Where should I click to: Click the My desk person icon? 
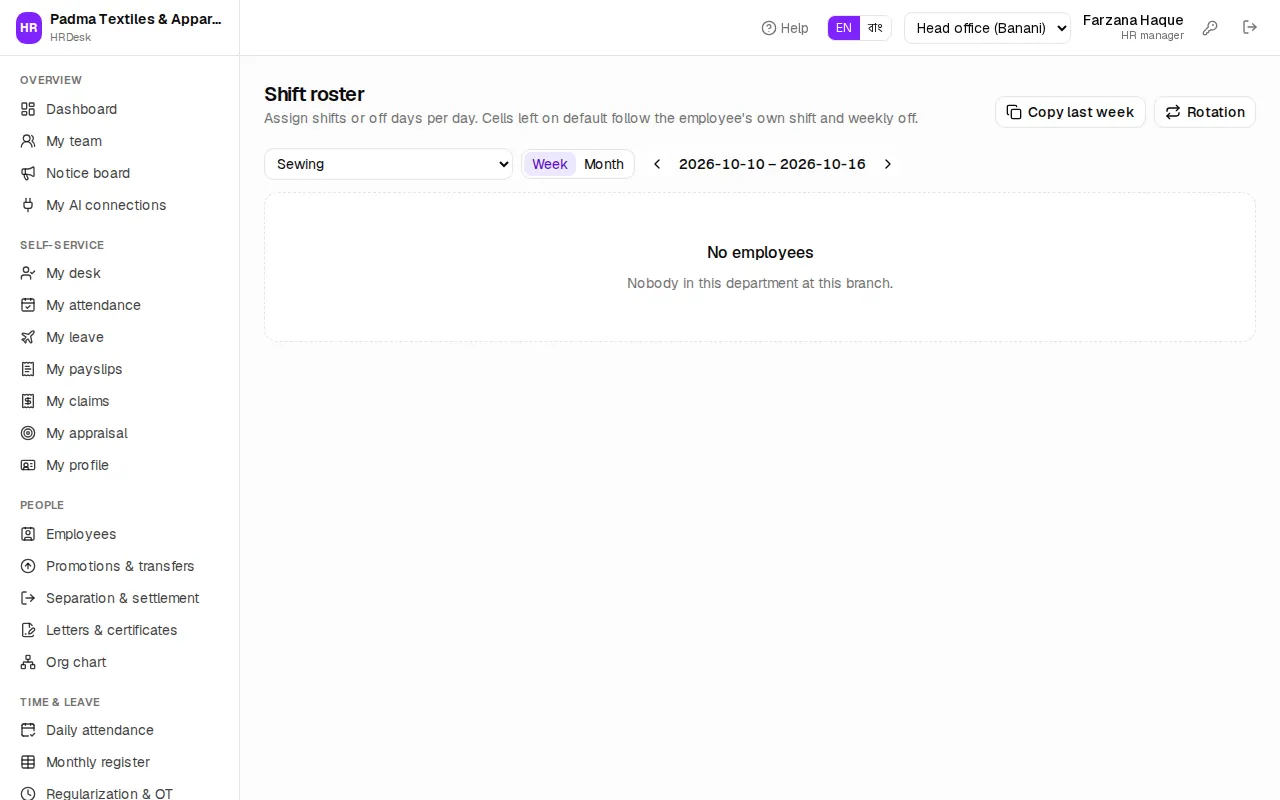(x=28, y=273)
